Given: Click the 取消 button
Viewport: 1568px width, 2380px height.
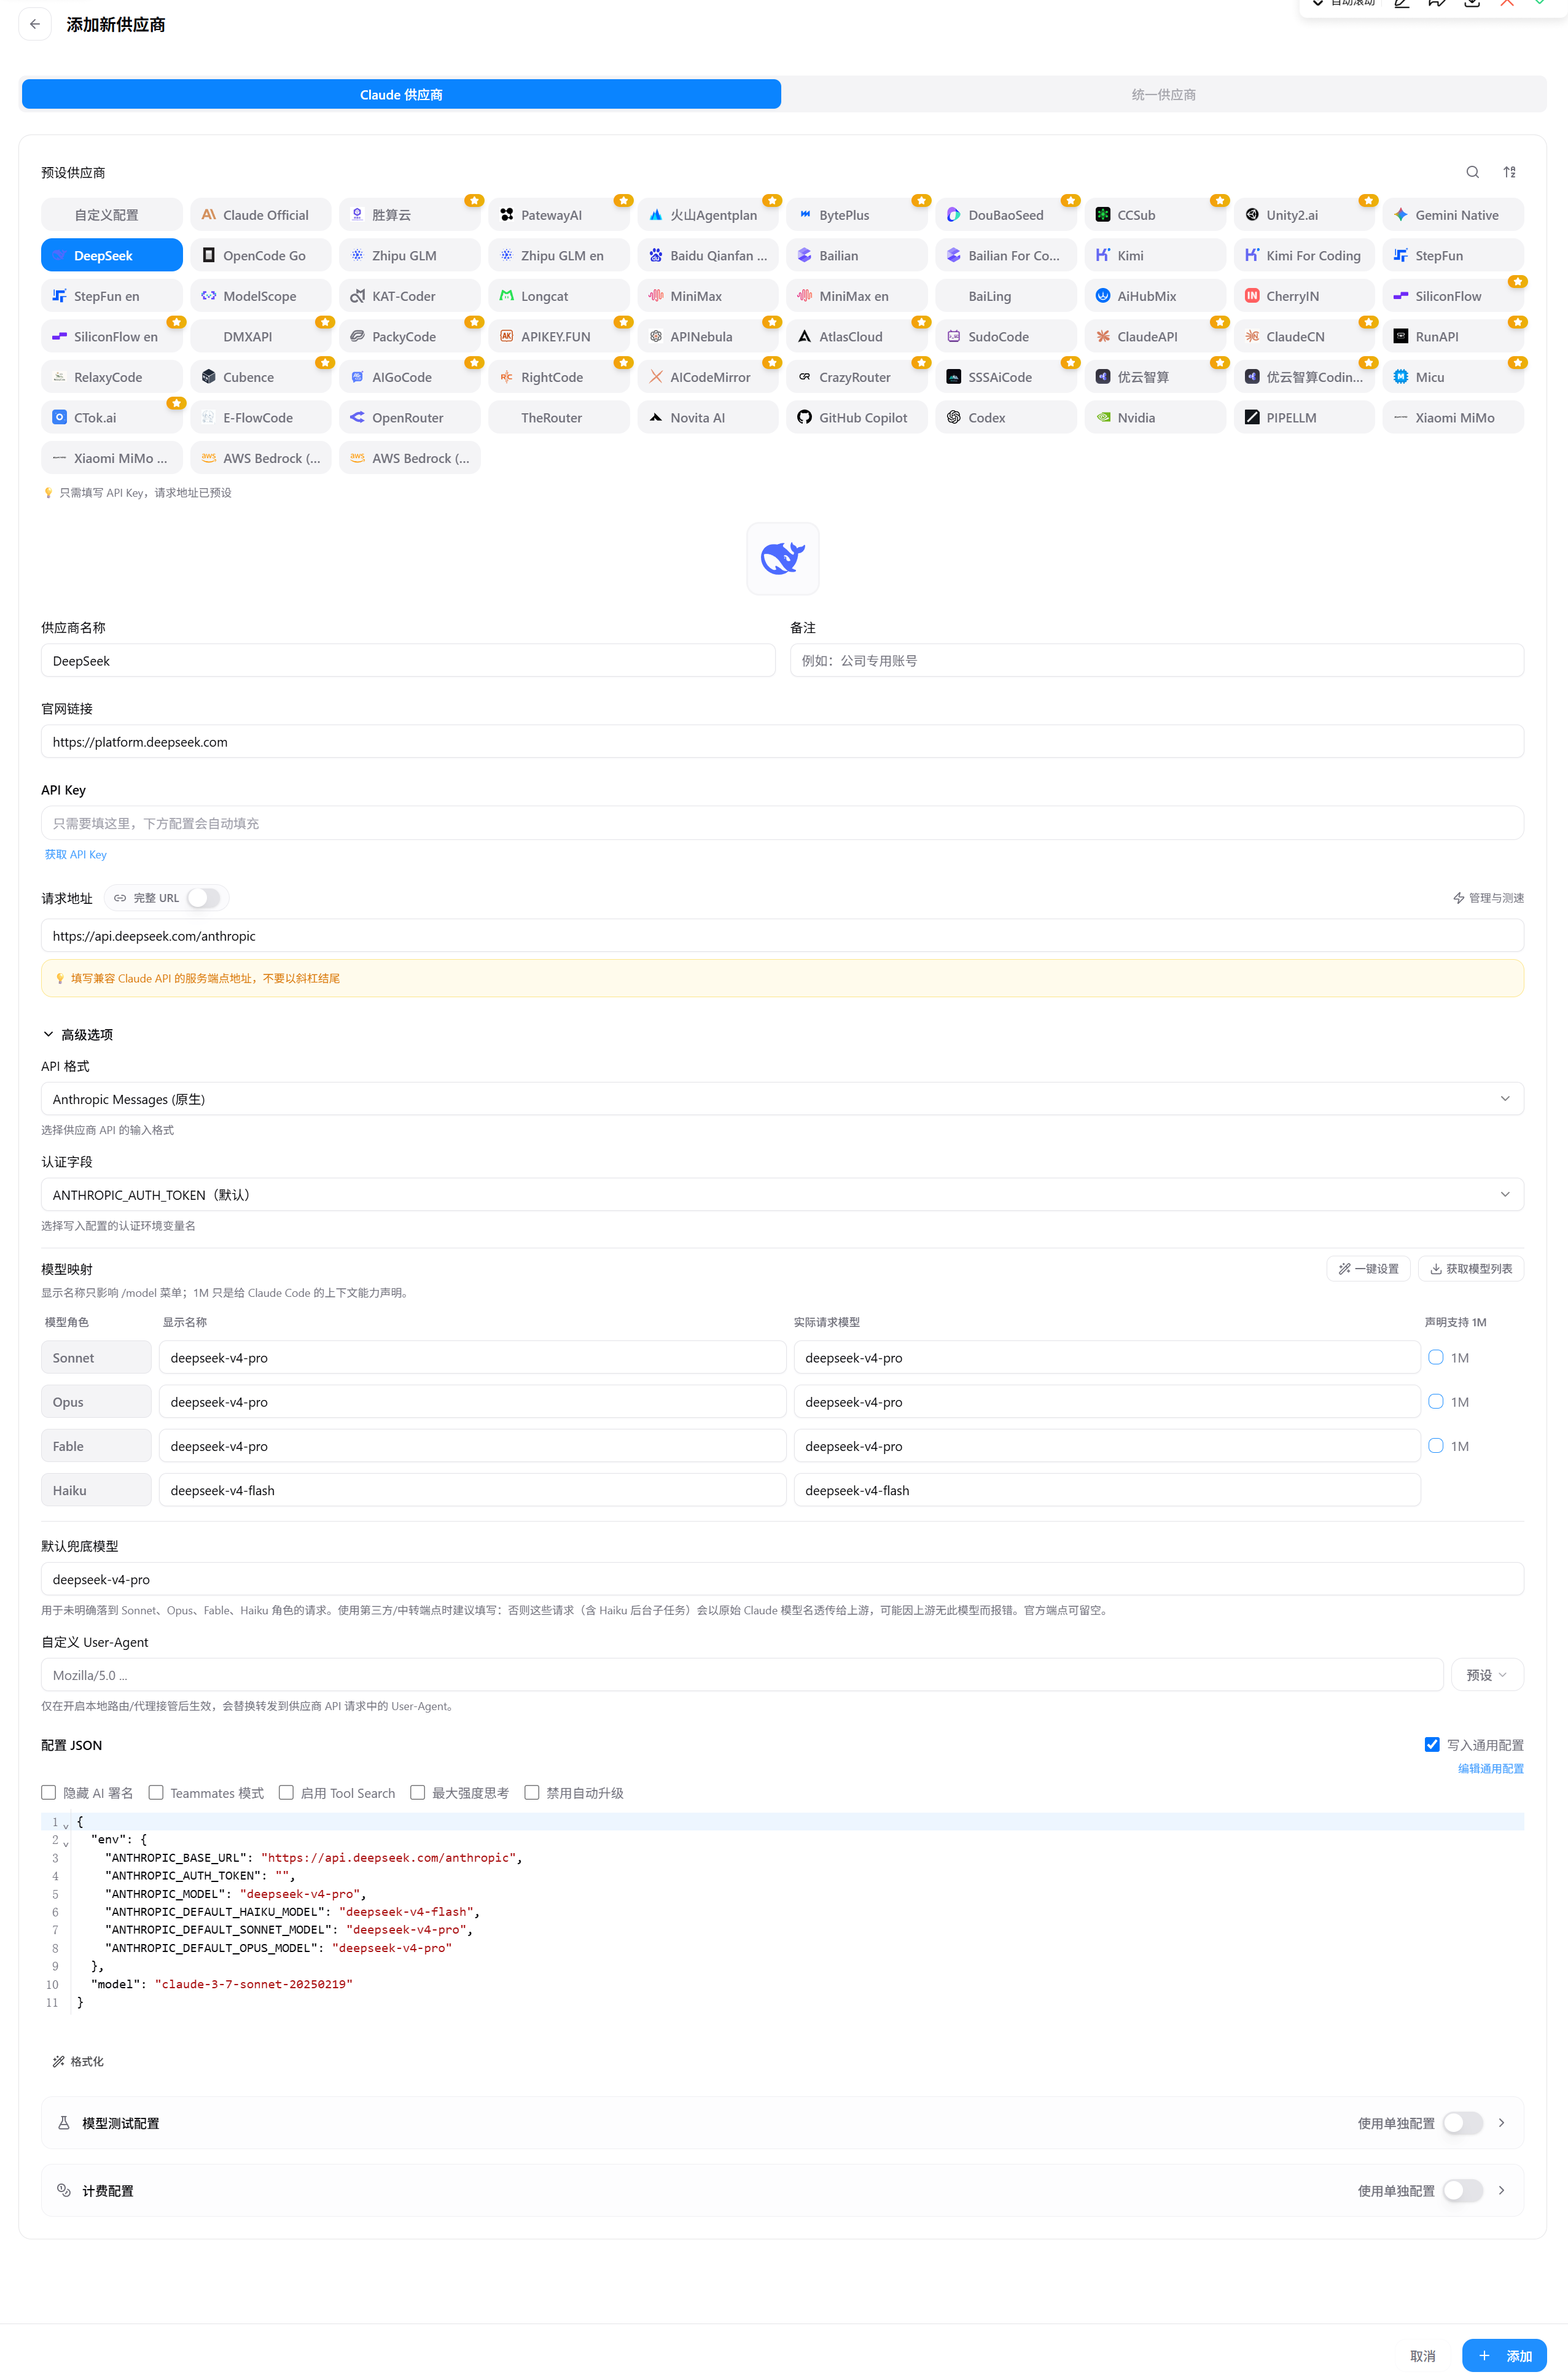Looking at the screenshot, I should coord(1422,2355).
